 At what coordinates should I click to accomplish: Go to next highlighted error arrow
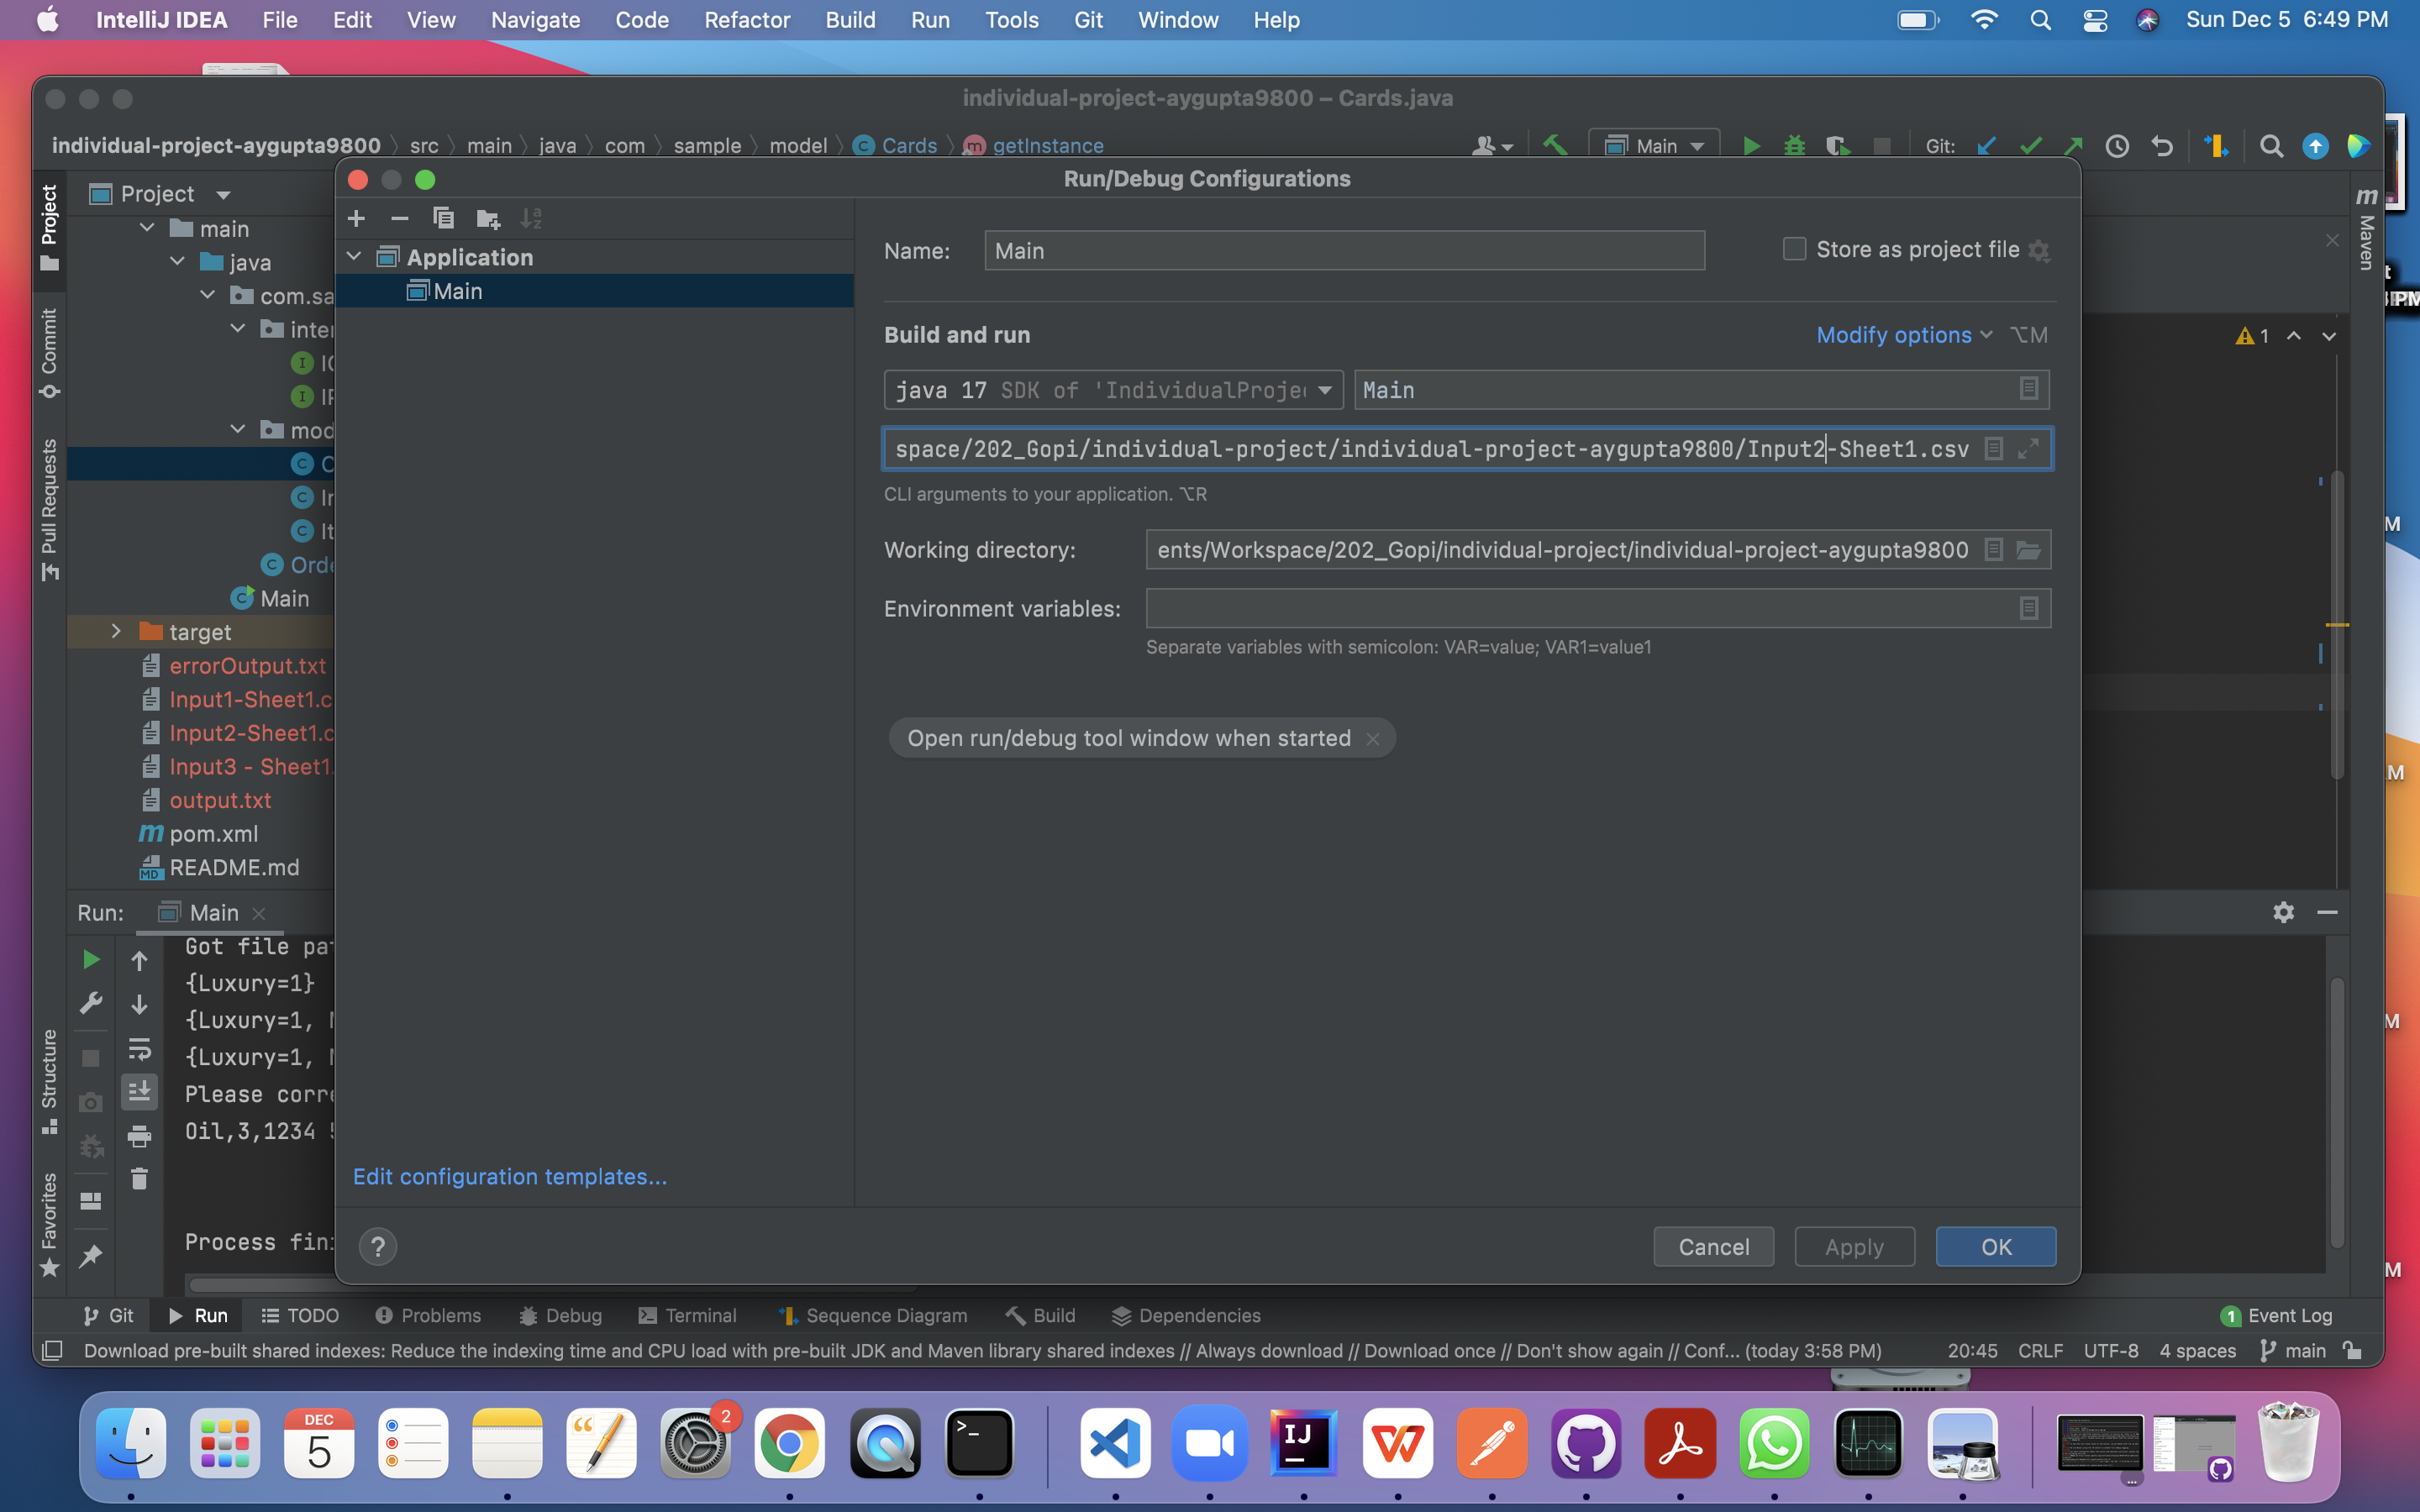point(2329,336)
